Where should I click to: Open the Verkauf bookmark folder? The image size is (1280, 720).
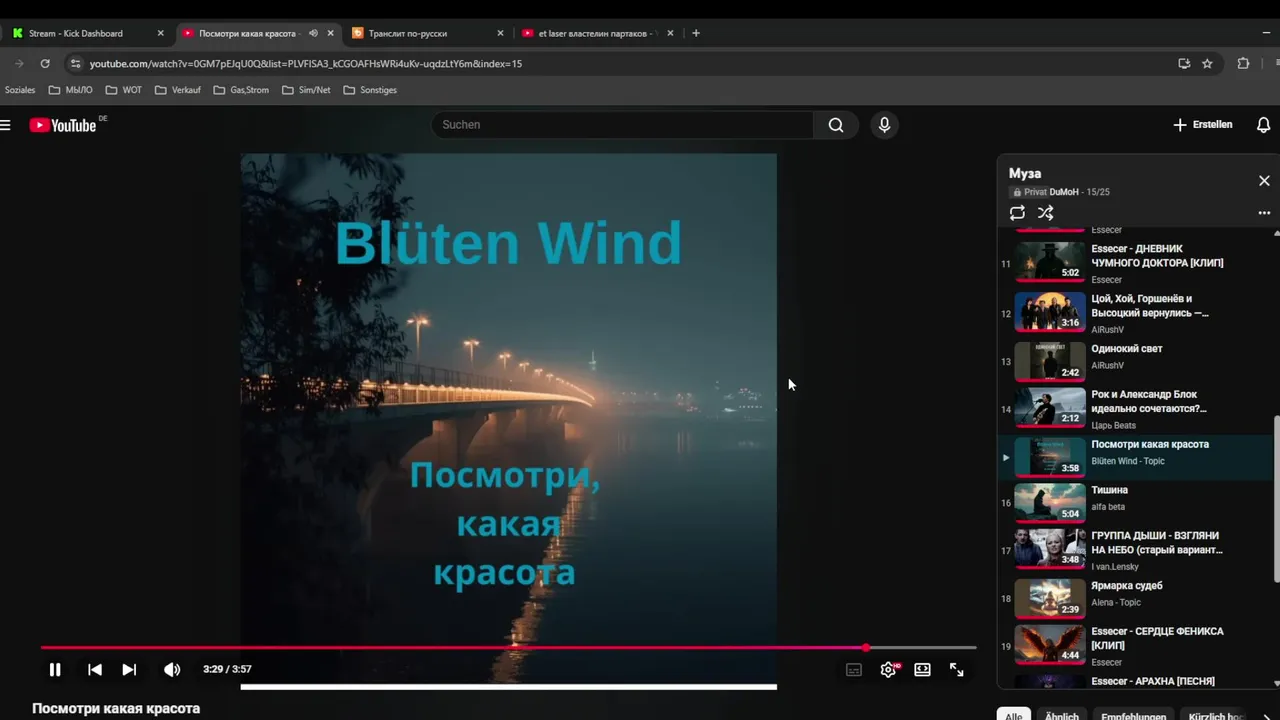(178, 90)
